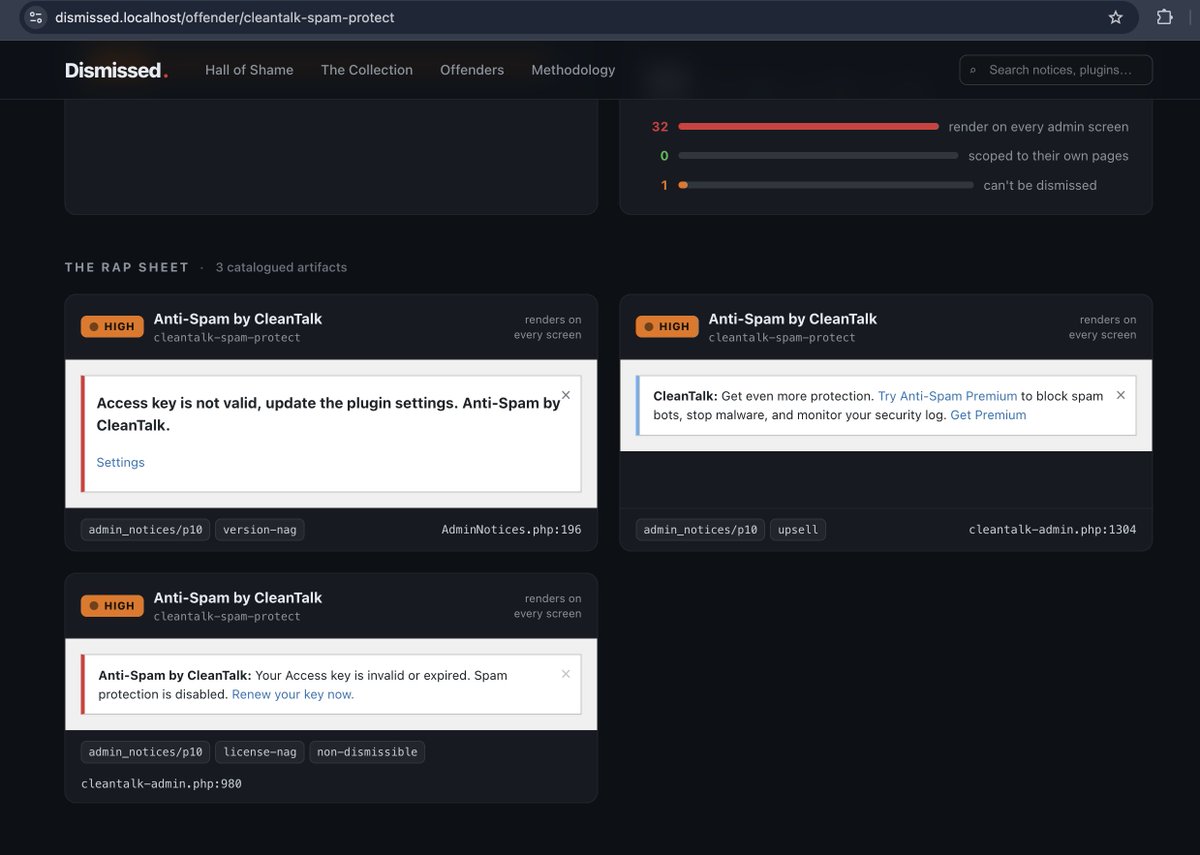Click the Try Anti-Spam Premium link

coord(947,396)
